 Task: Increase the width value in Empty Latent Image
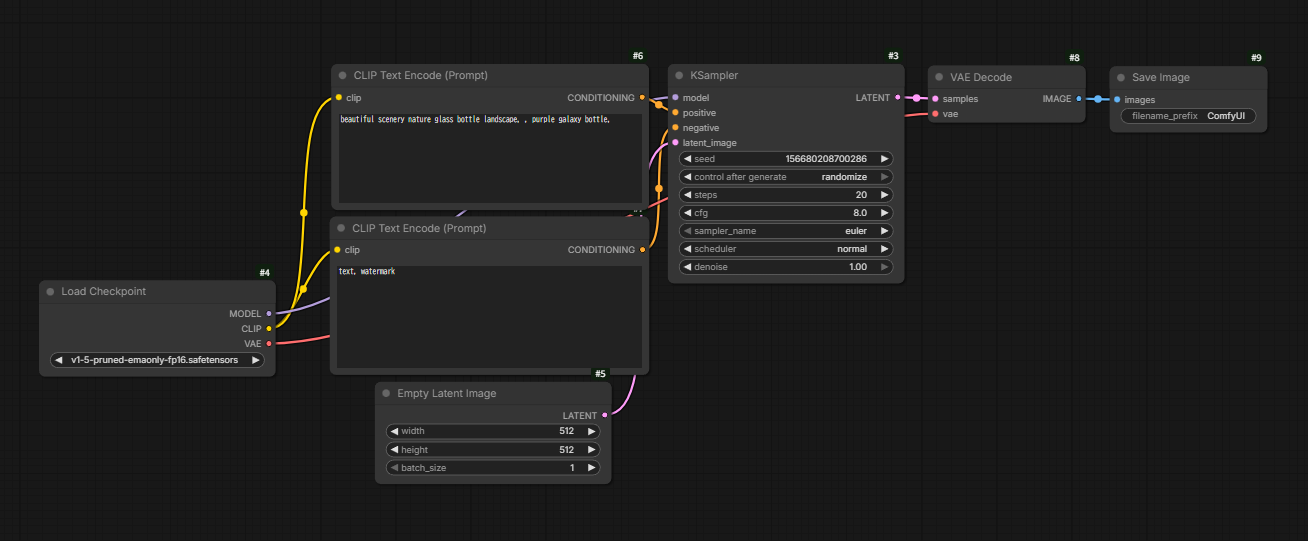592,432
